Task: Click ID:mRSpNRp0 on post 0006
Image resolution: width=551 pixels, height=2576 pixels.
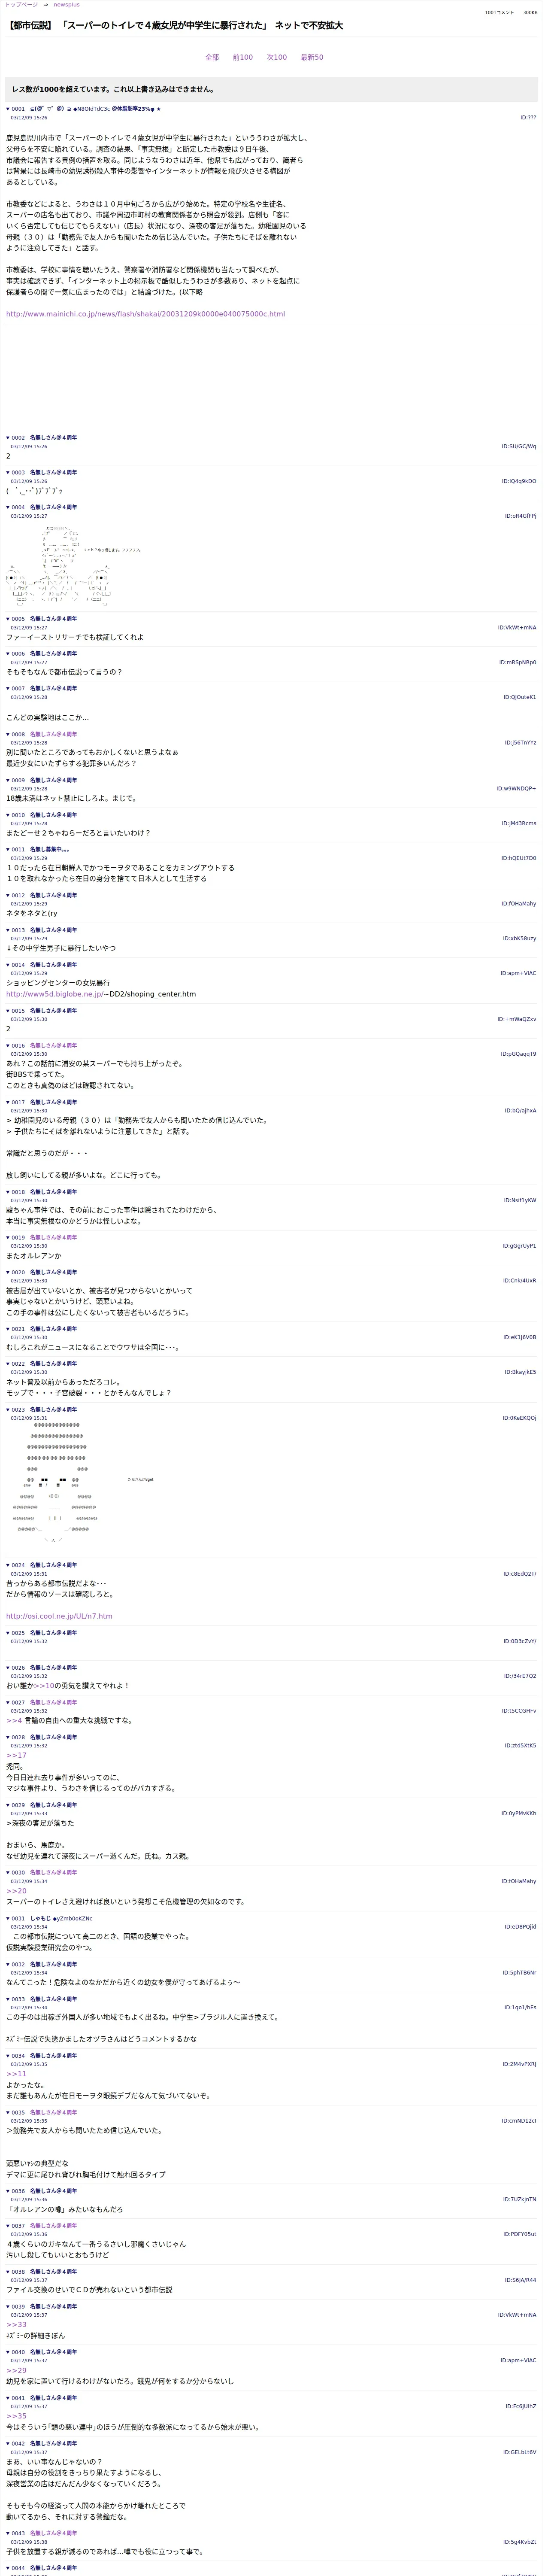Action: point(518,662)
